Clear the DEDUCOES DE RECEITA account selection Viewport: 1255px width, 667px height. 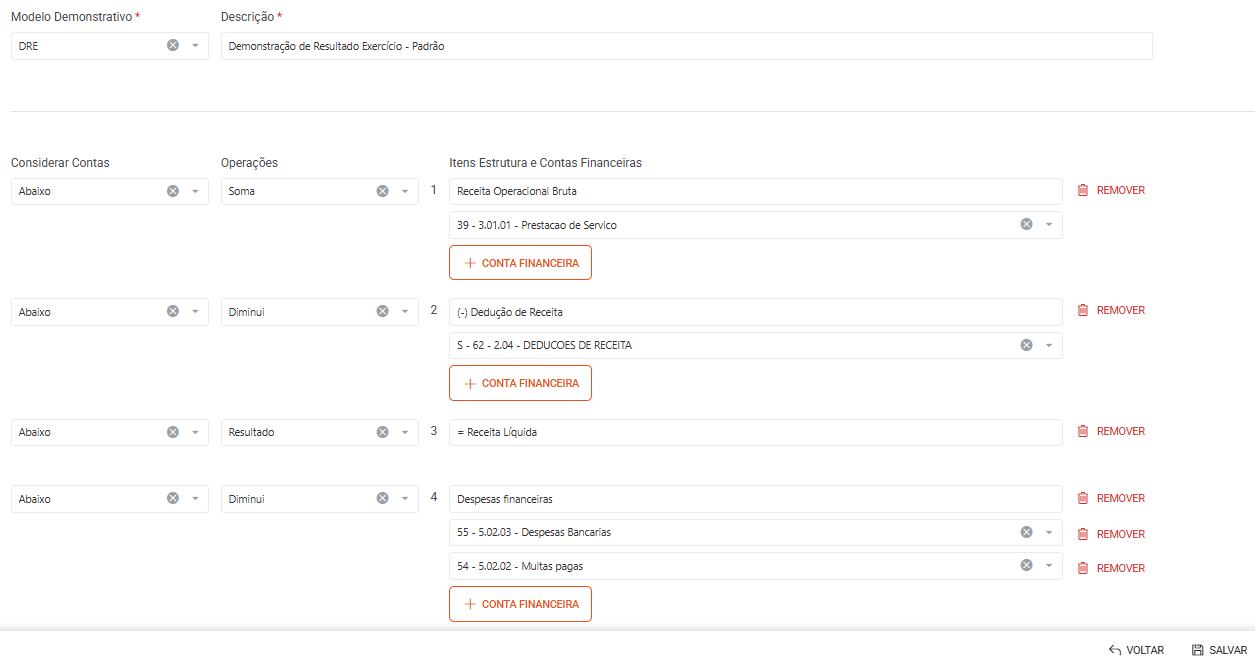pos(1026,345)
